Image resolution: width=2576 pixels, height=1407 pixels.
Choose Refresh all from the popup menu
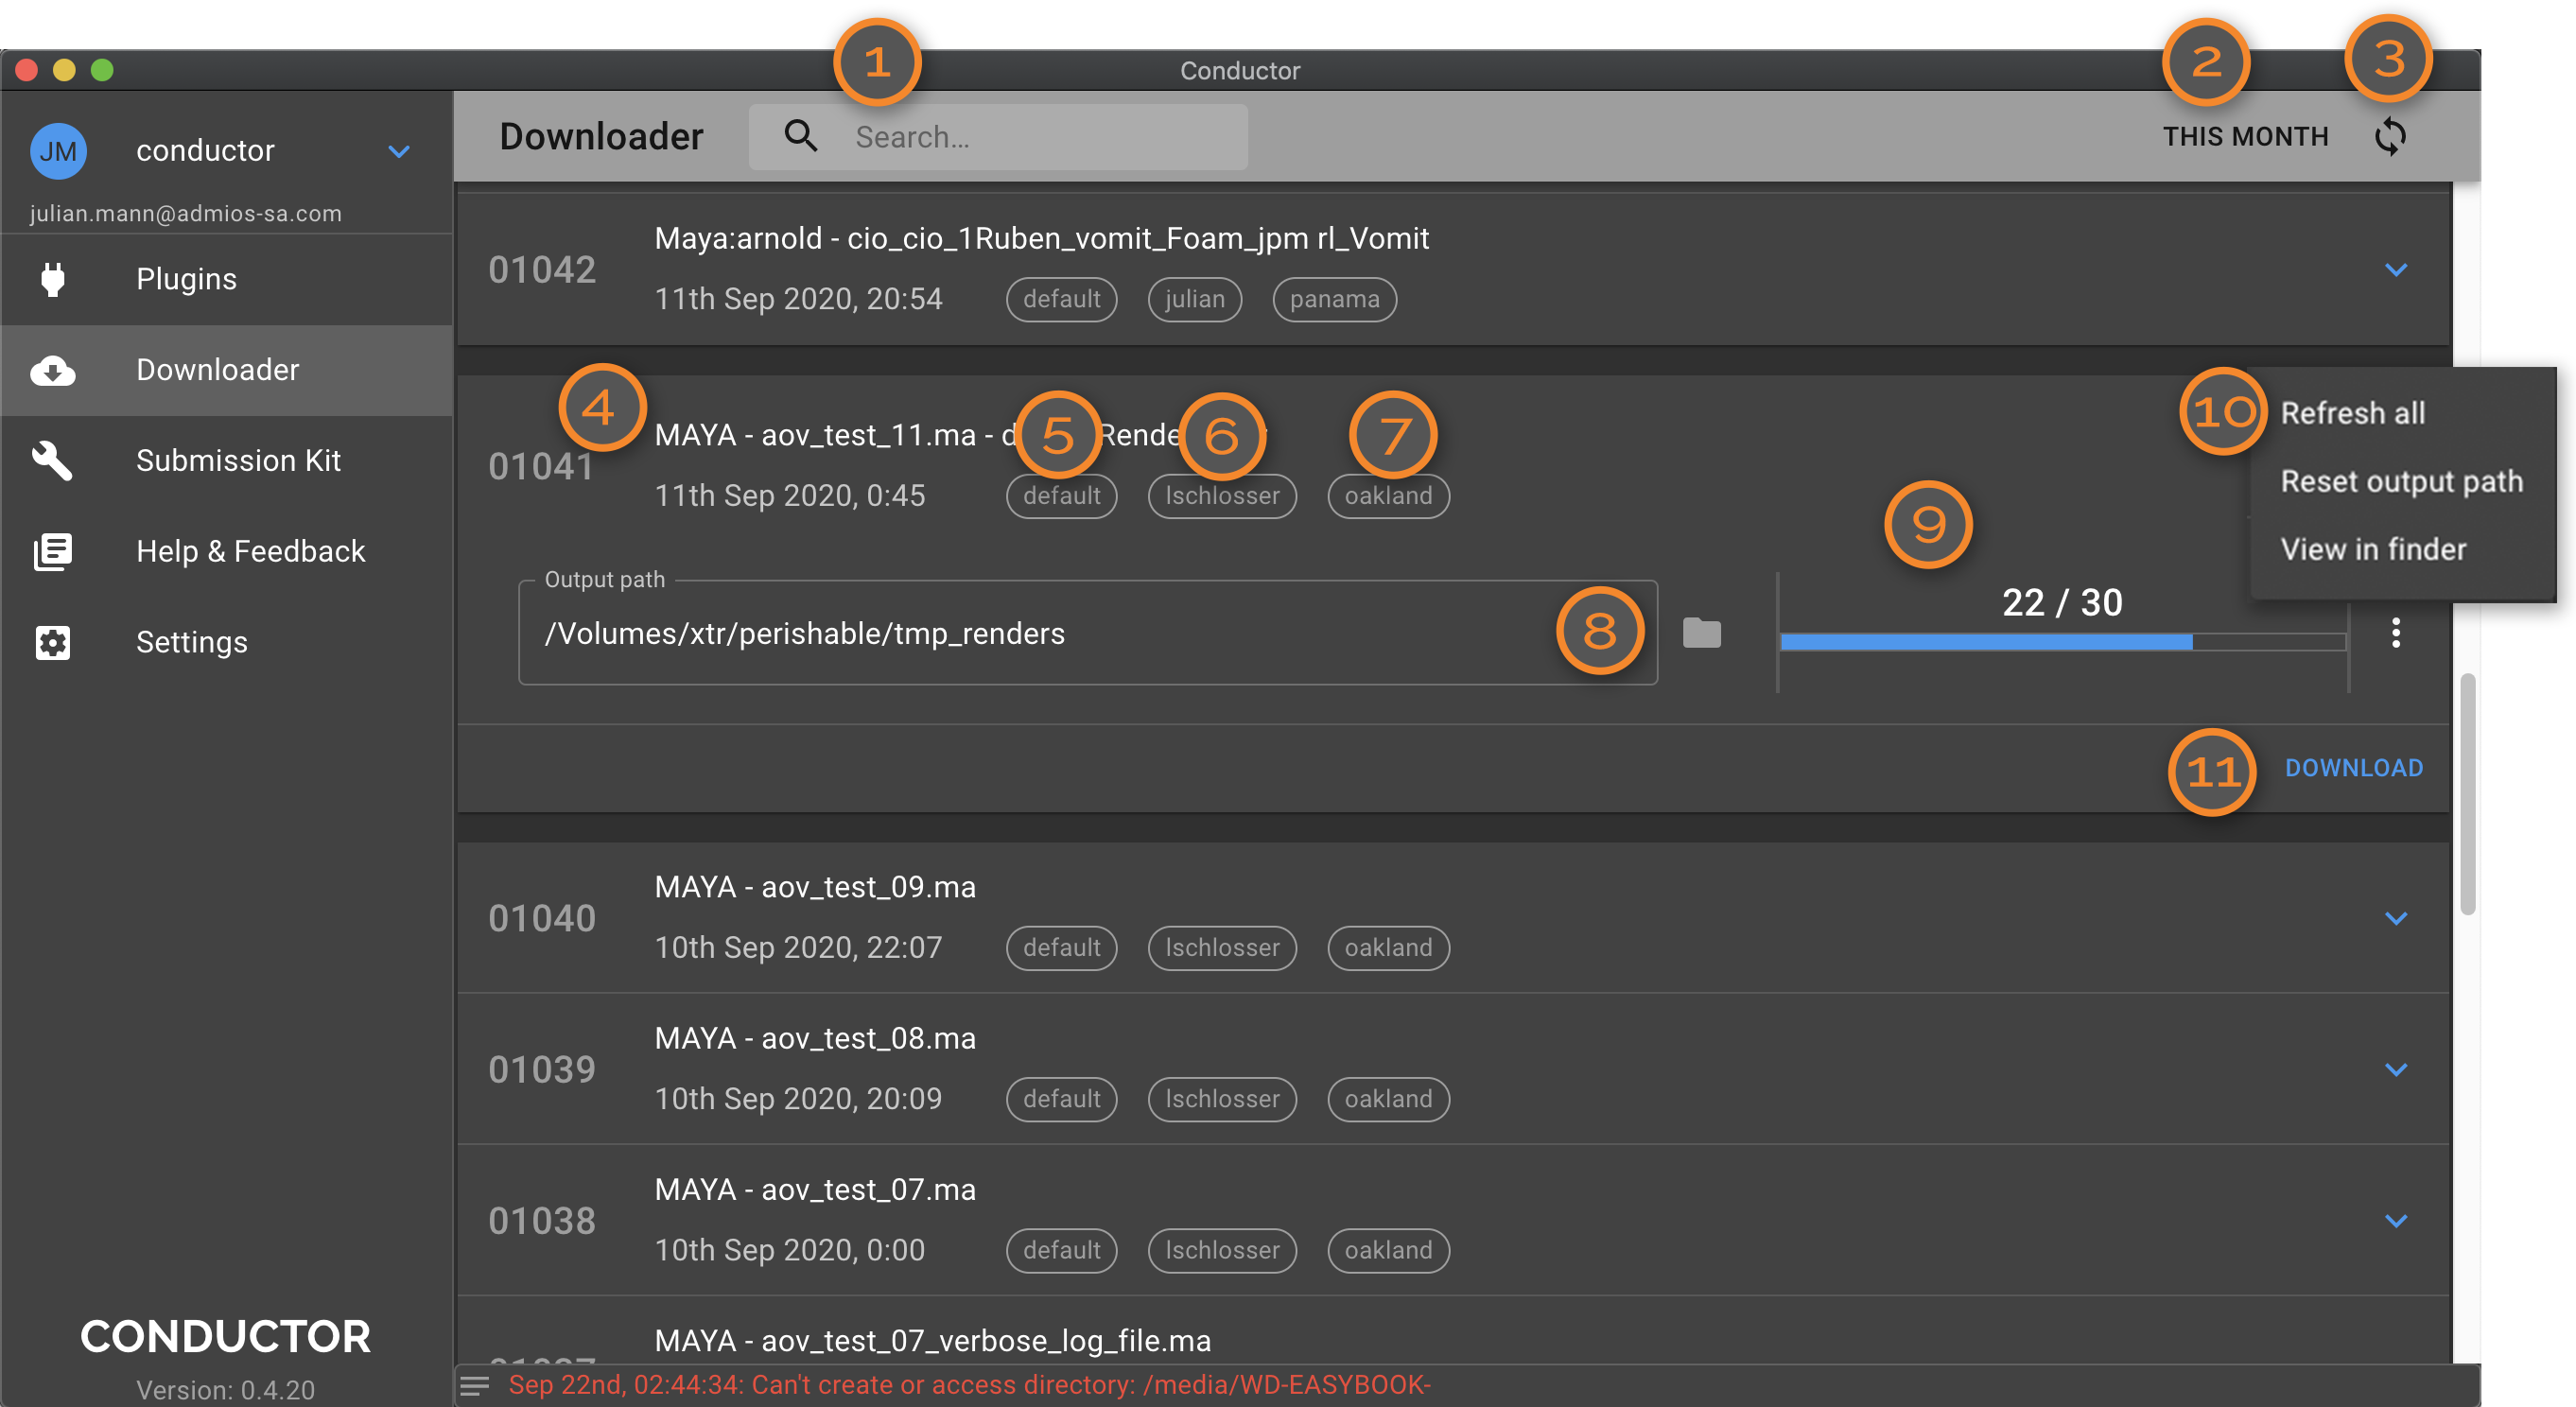[2352, 413]
